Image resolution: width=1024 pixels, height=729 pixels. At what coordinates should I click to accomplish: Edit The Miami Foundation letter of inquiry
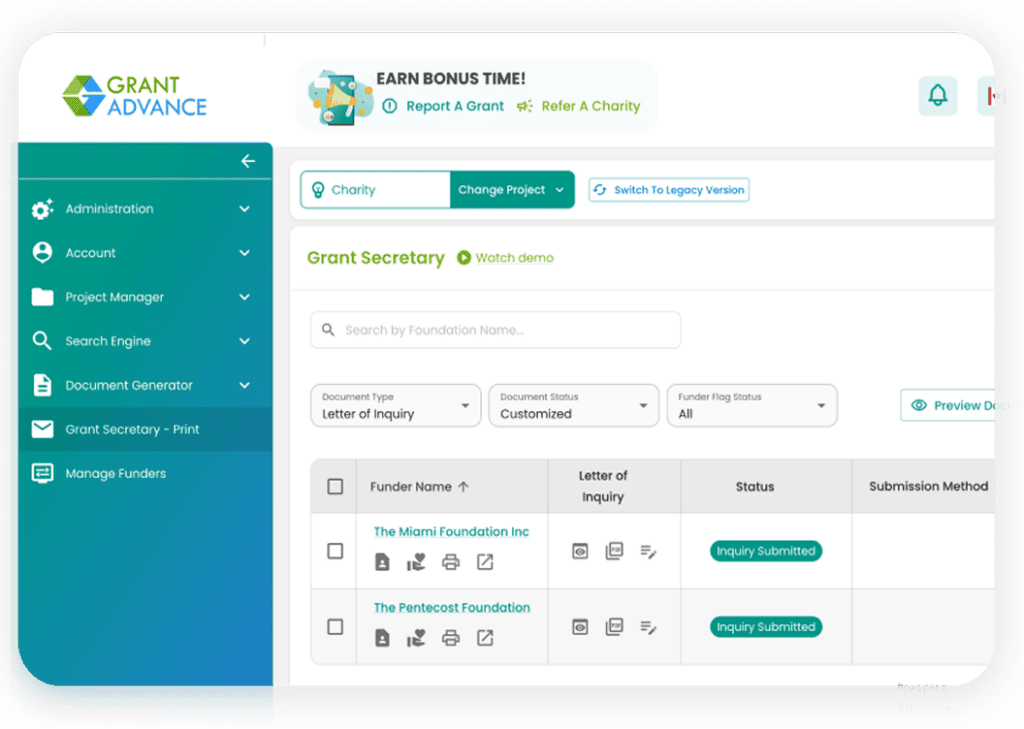tap(648, 551)
